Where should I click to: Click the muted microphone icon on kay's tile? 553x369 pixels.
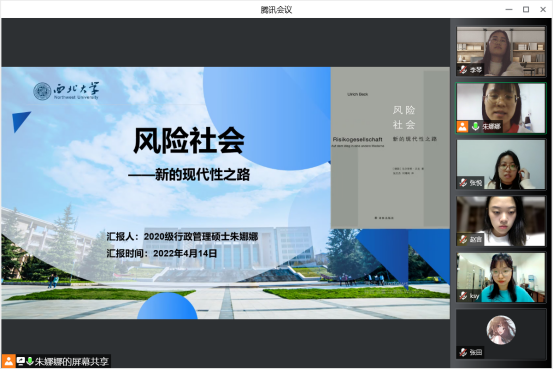pyautogui.click(x=463, y=296)
